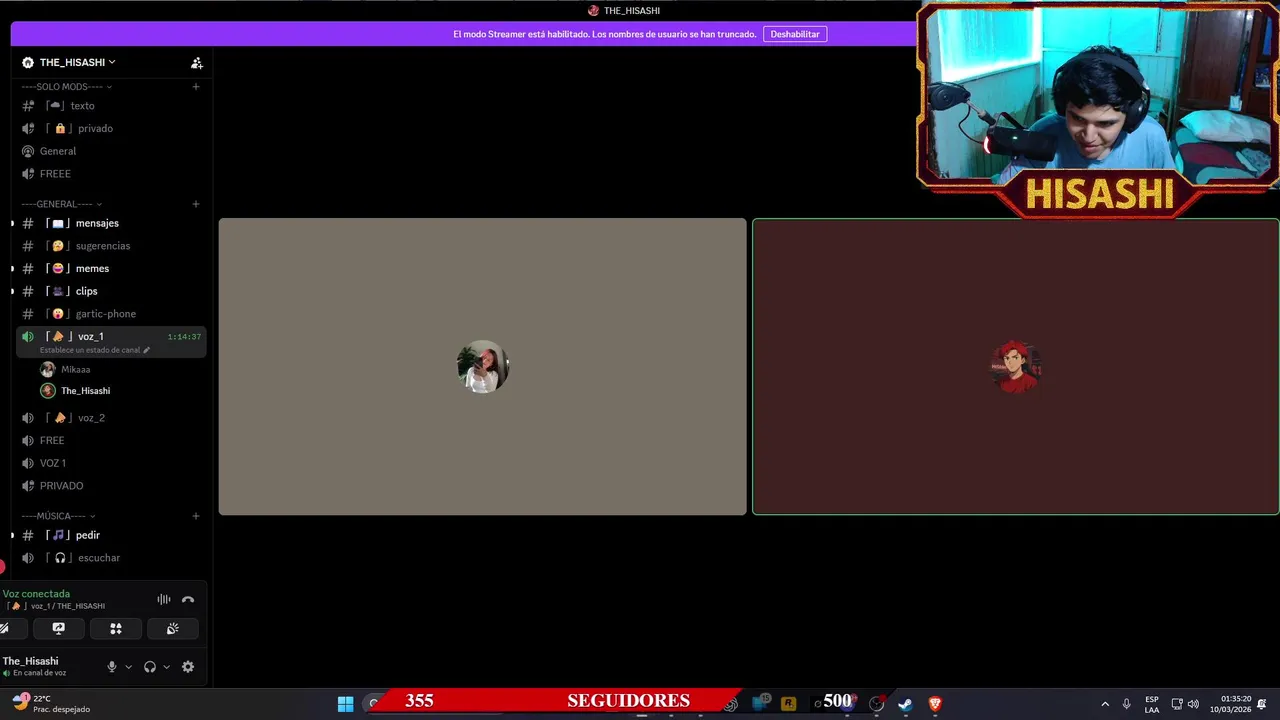Open the clock showing 01:35:20

tap(1230, 704)
